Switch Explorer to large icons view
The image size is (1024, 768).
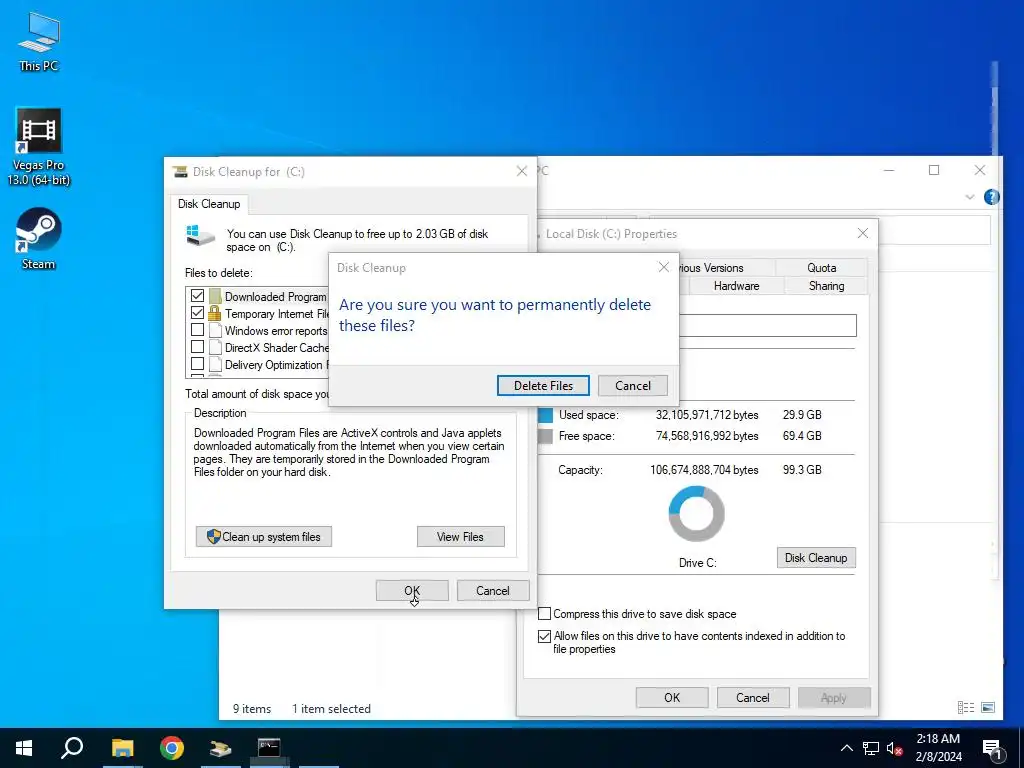coord(988,707)
